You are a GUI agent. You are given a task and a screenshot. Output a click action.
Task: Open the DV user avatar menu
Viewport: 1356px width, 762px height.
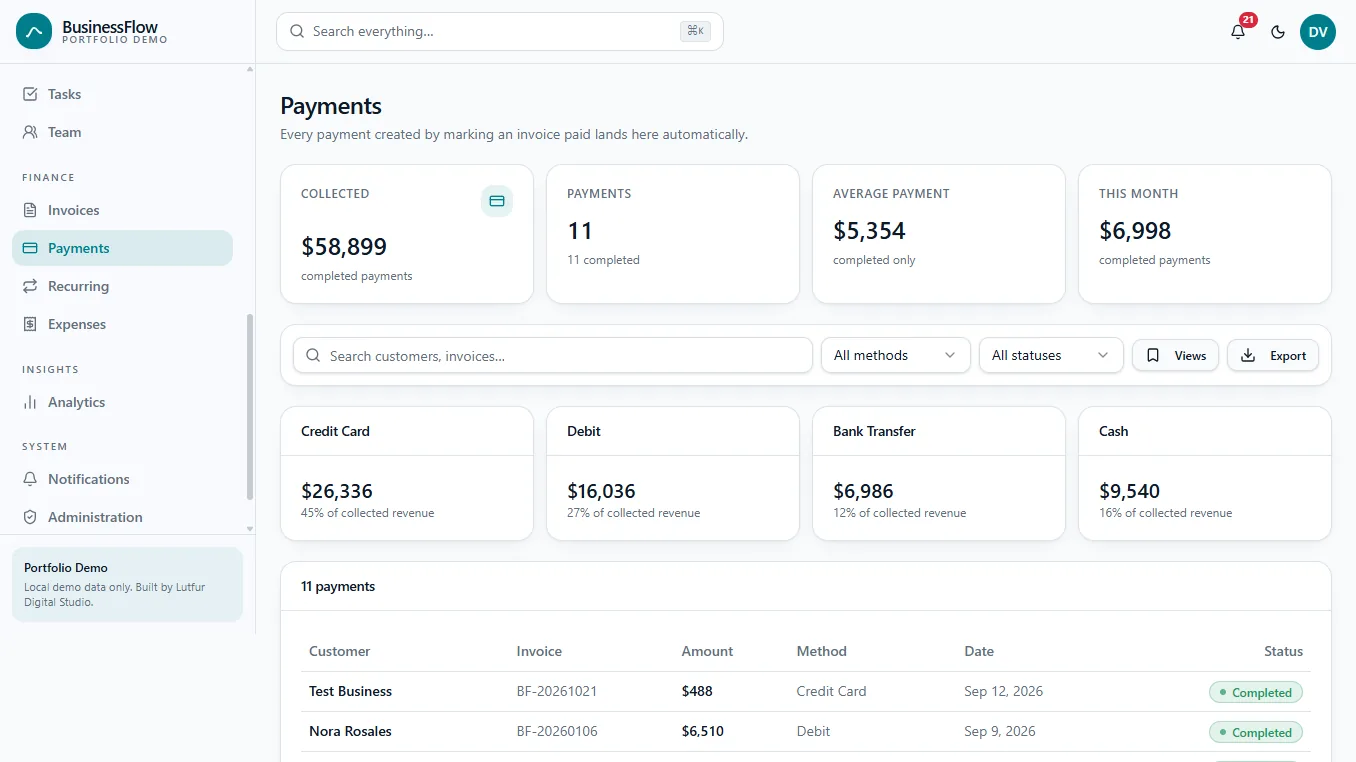click(1318, 32)
